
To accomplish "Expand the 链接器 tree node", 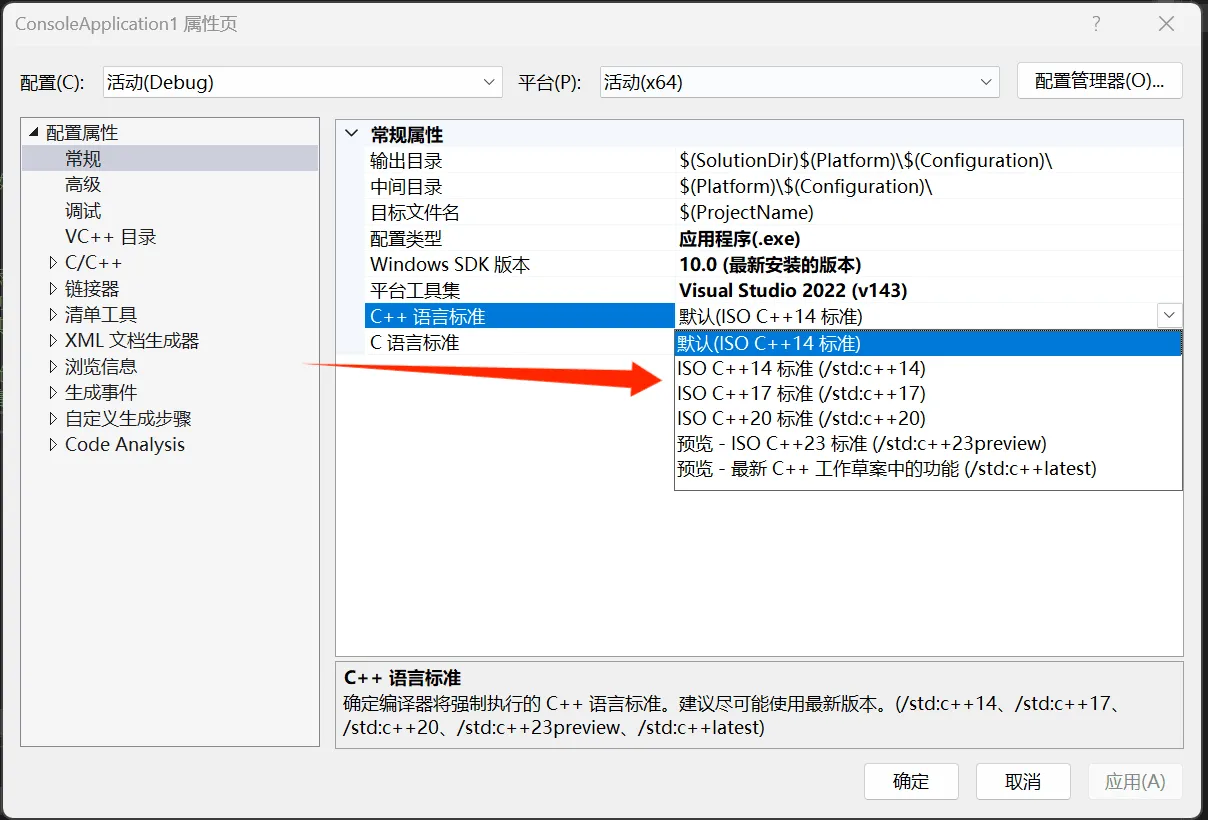I will (x=54, y=289).
